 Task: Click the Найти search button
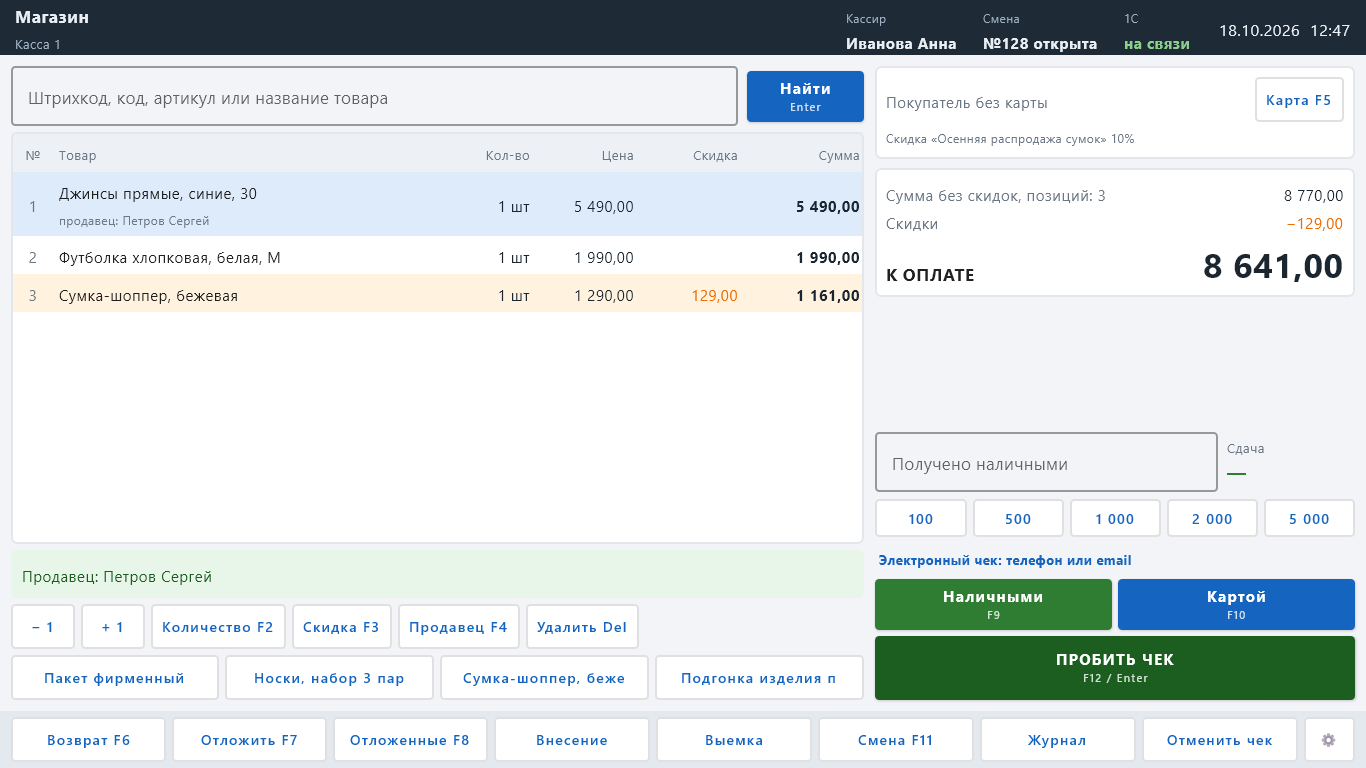805,97
